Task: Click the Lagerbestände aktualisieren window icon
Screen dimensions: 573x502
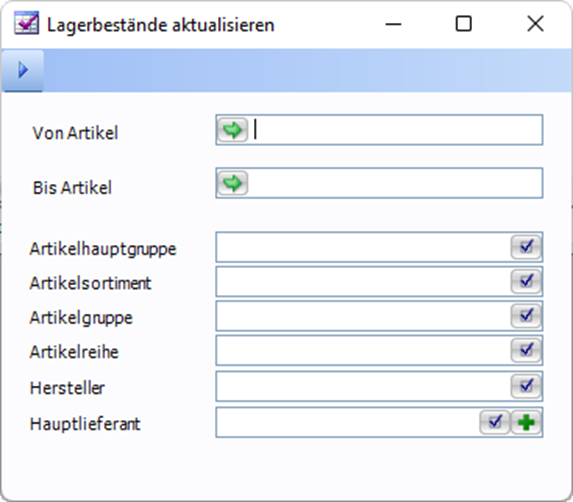Action: [26, 23]
